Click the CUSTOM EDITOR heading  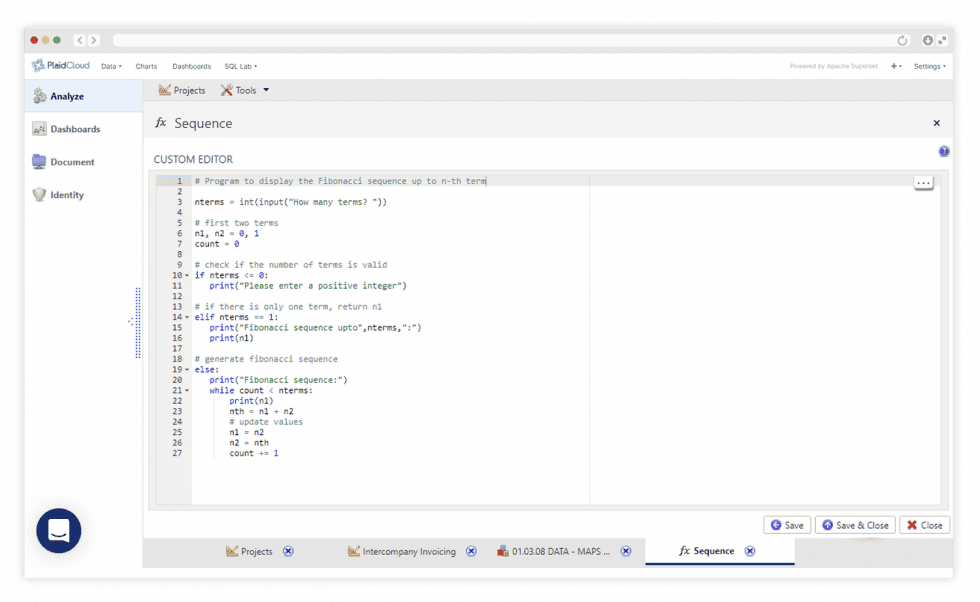pos(193,159)
